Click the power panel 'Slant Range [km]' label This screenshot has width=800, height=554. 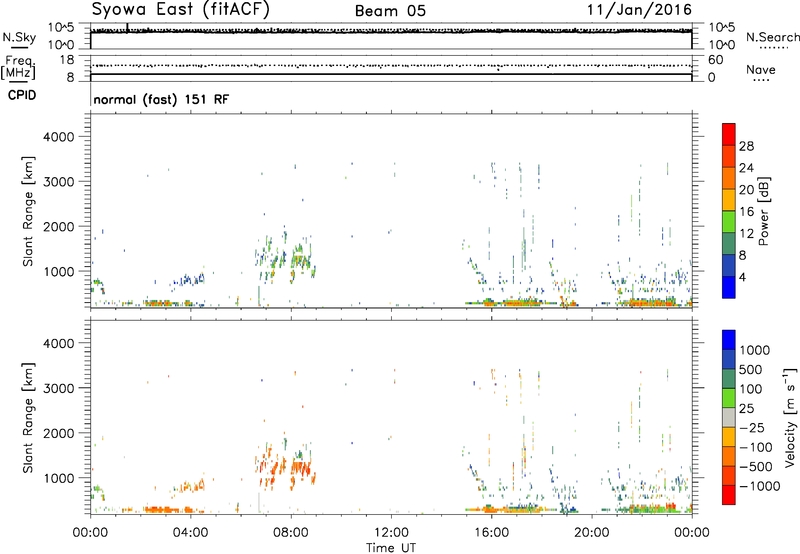(28, 211)
